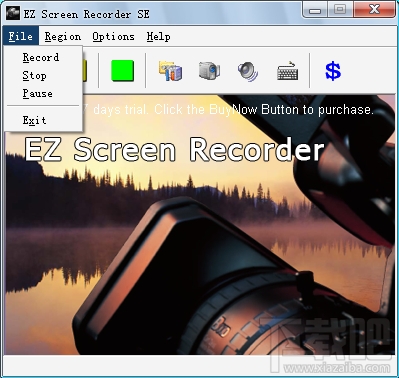399x378 pixels.
Task: Close the EZ Screen Recorder window
Action: click(375, 10)
